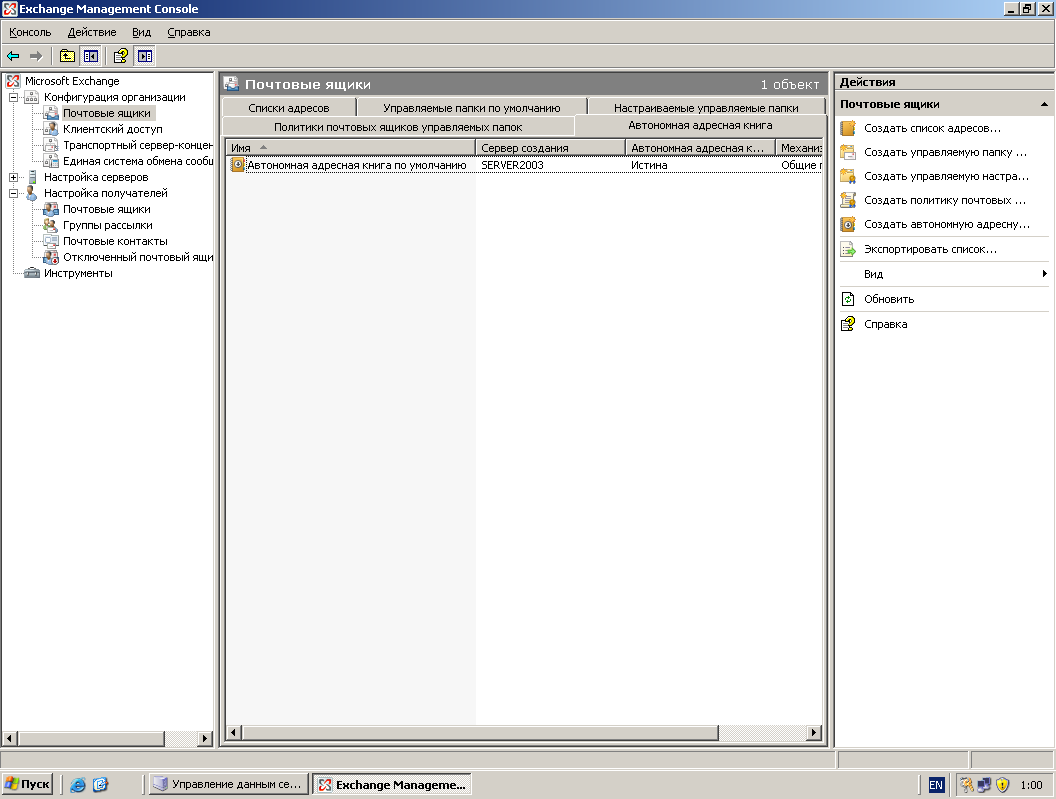This screenshot has width=1056, height=799.
Task: Click the Обновить refresh icon
Action: point(848,299)
